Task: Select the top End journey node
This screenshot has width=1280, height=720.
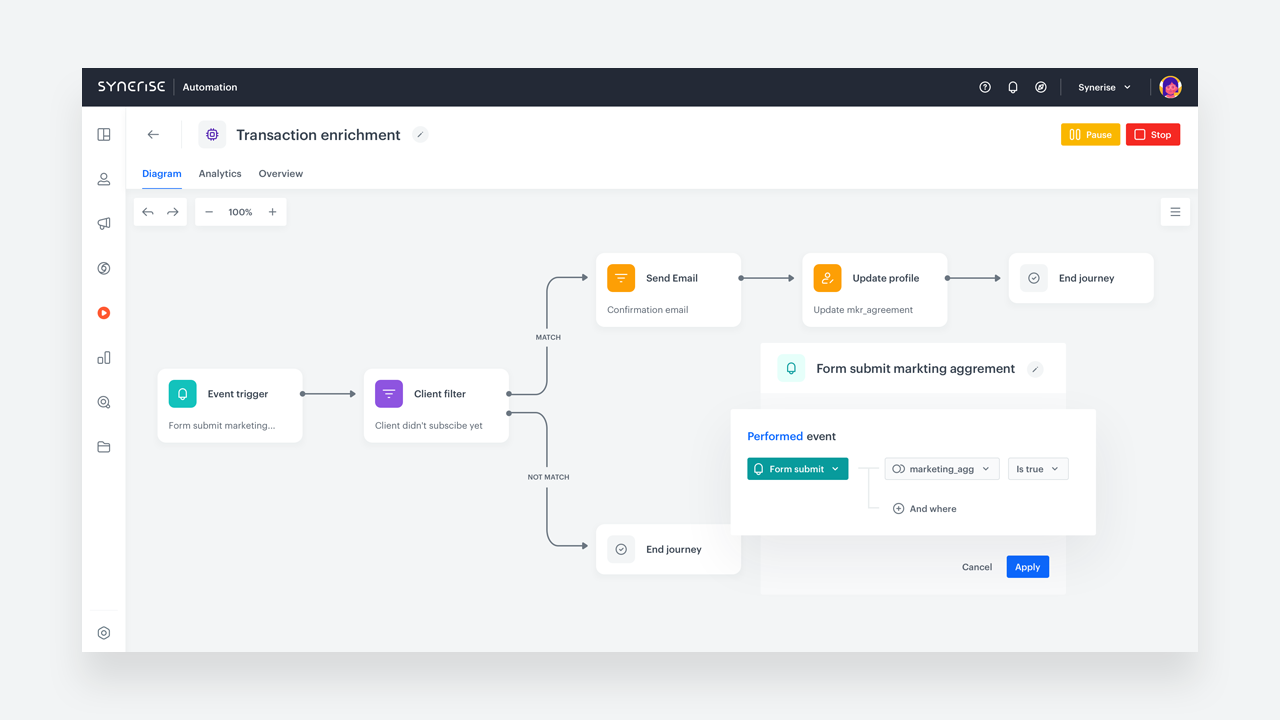Action: [1081, 278]
